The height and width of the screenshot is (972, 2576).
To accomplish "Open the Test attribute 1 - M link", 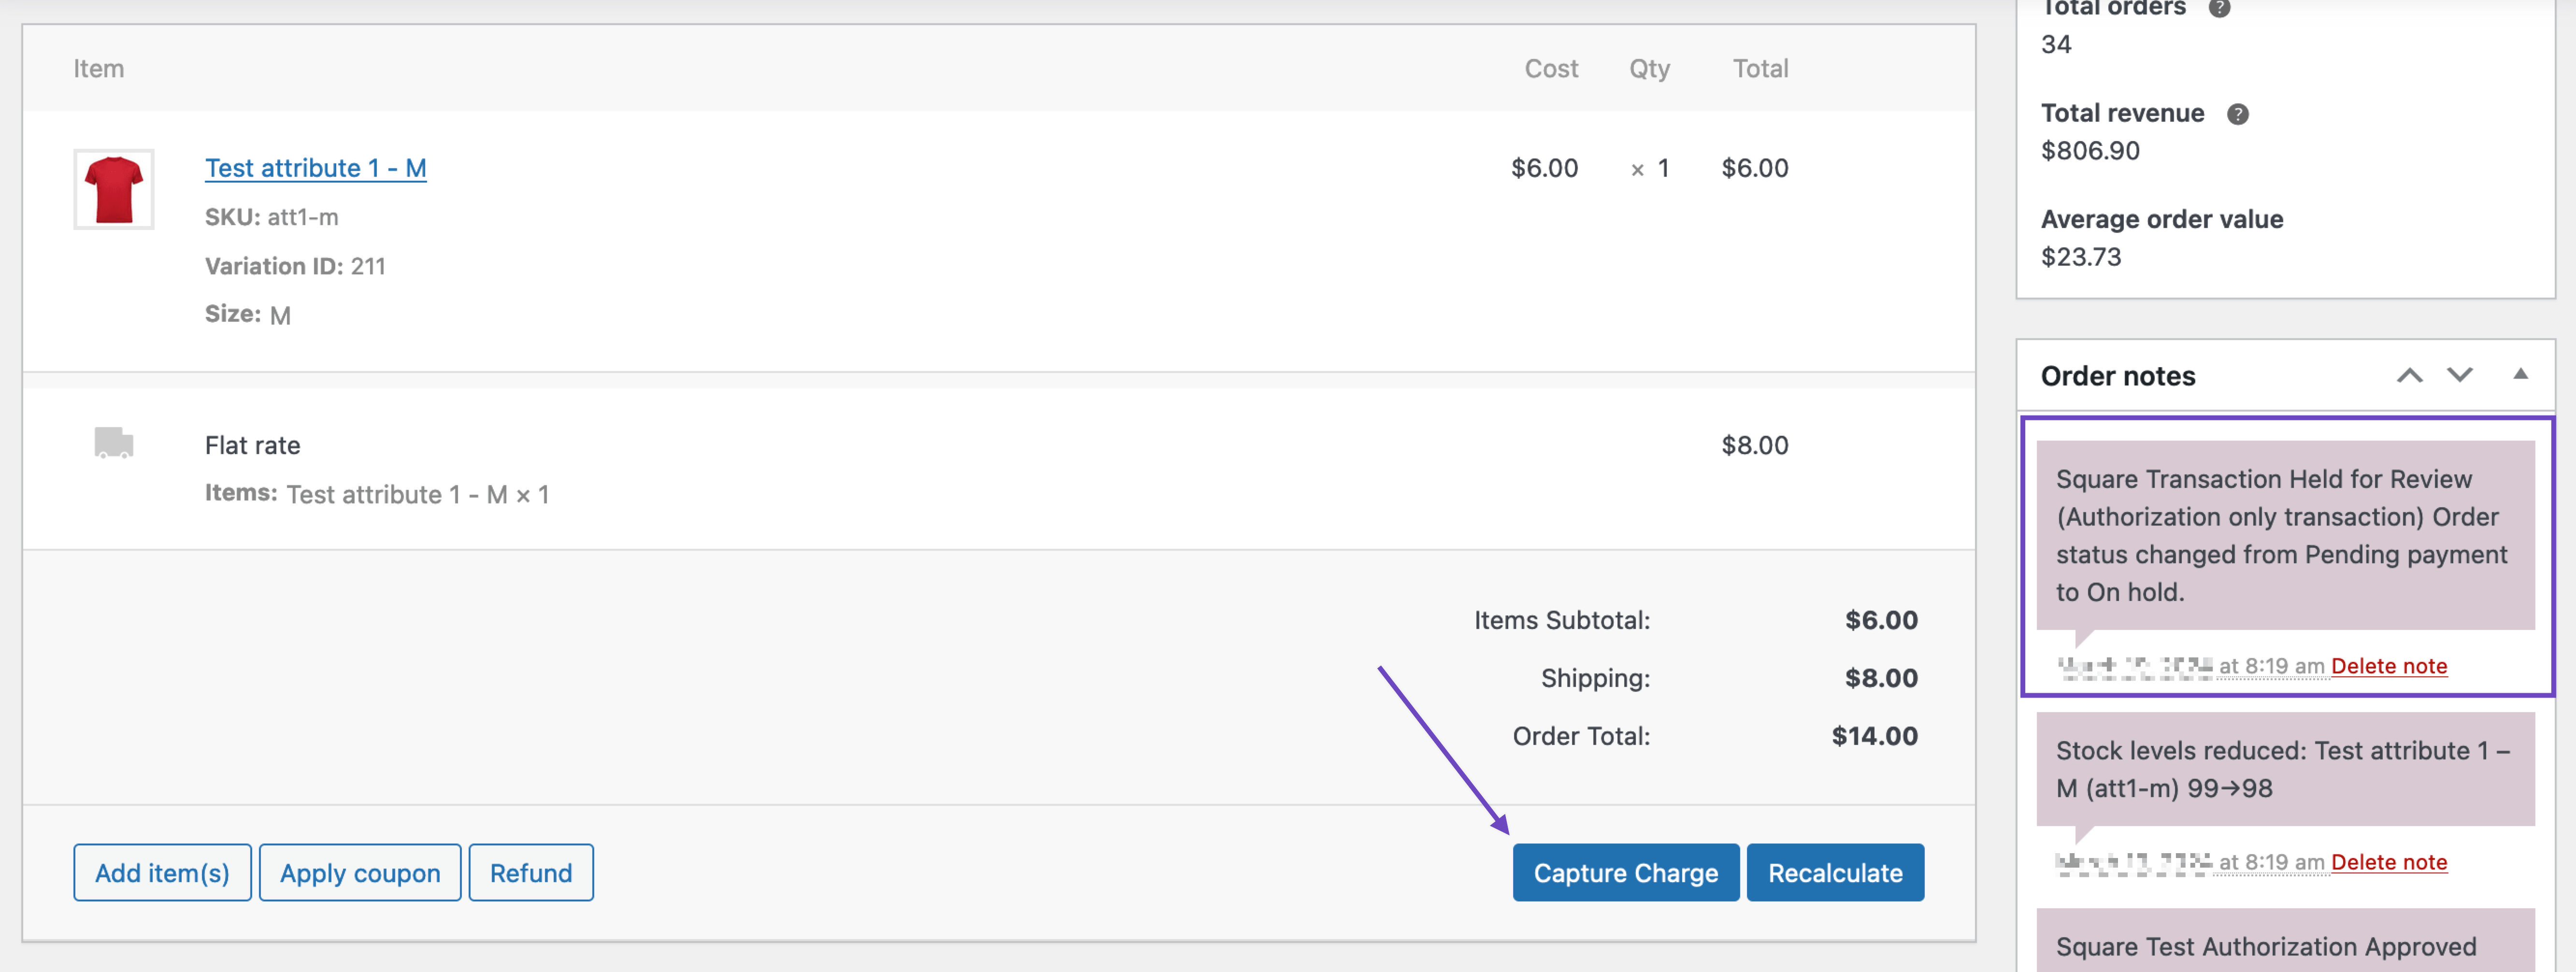I will pyautogui.click(x=315, y=168).
